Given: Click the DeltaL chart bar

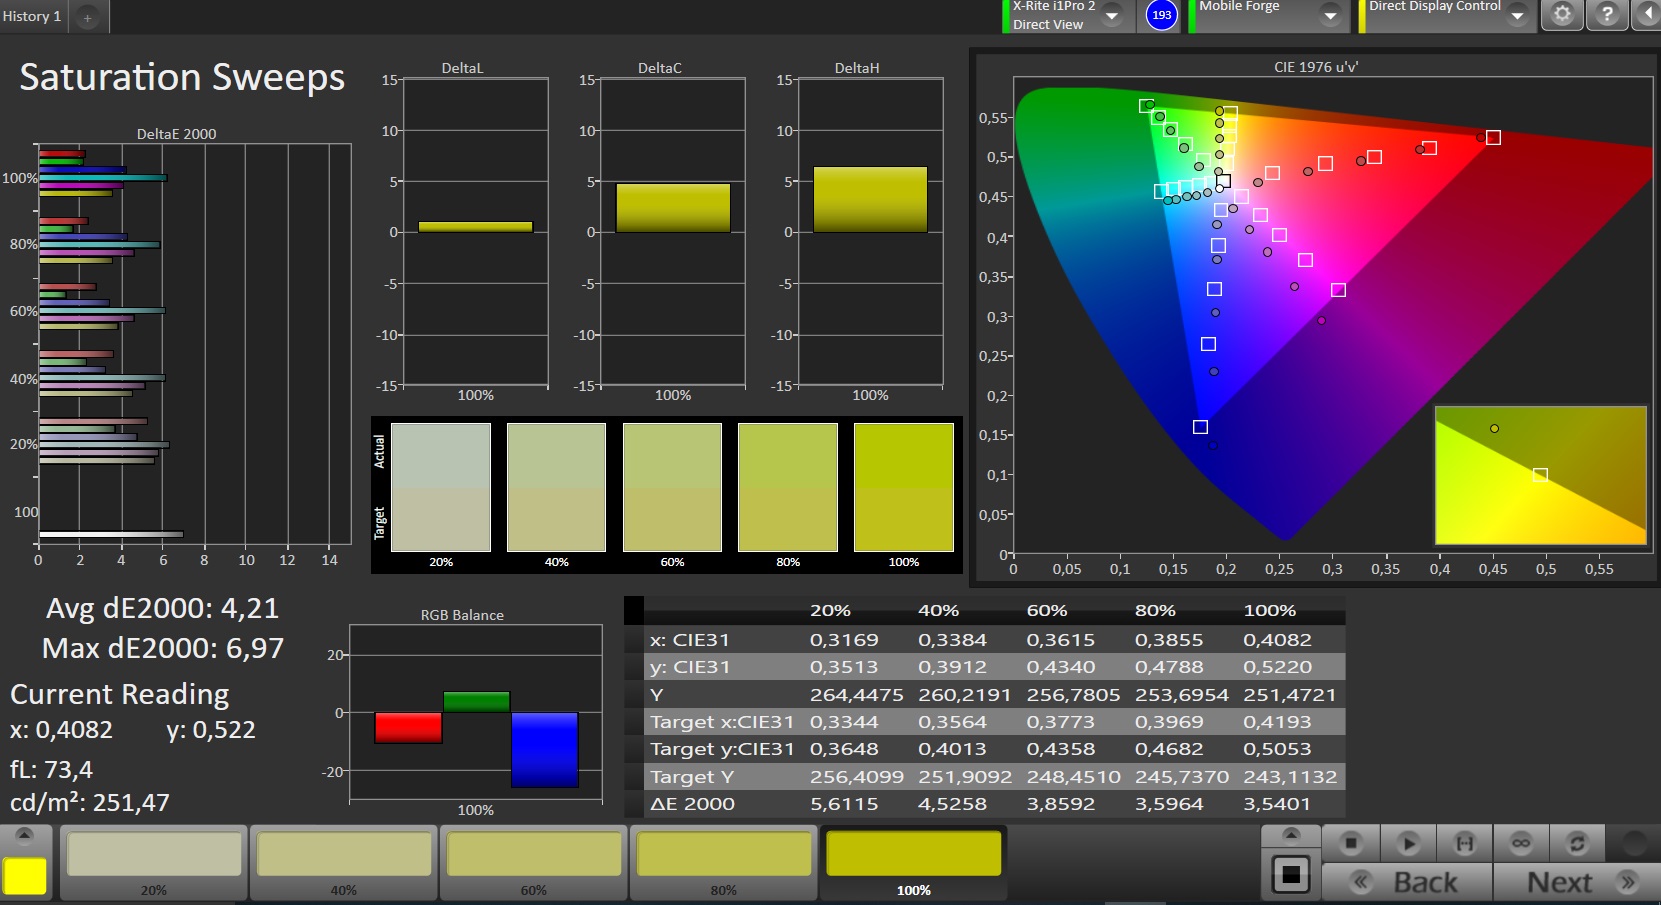Looking at the screenshot, I should [x=475, y=227].
